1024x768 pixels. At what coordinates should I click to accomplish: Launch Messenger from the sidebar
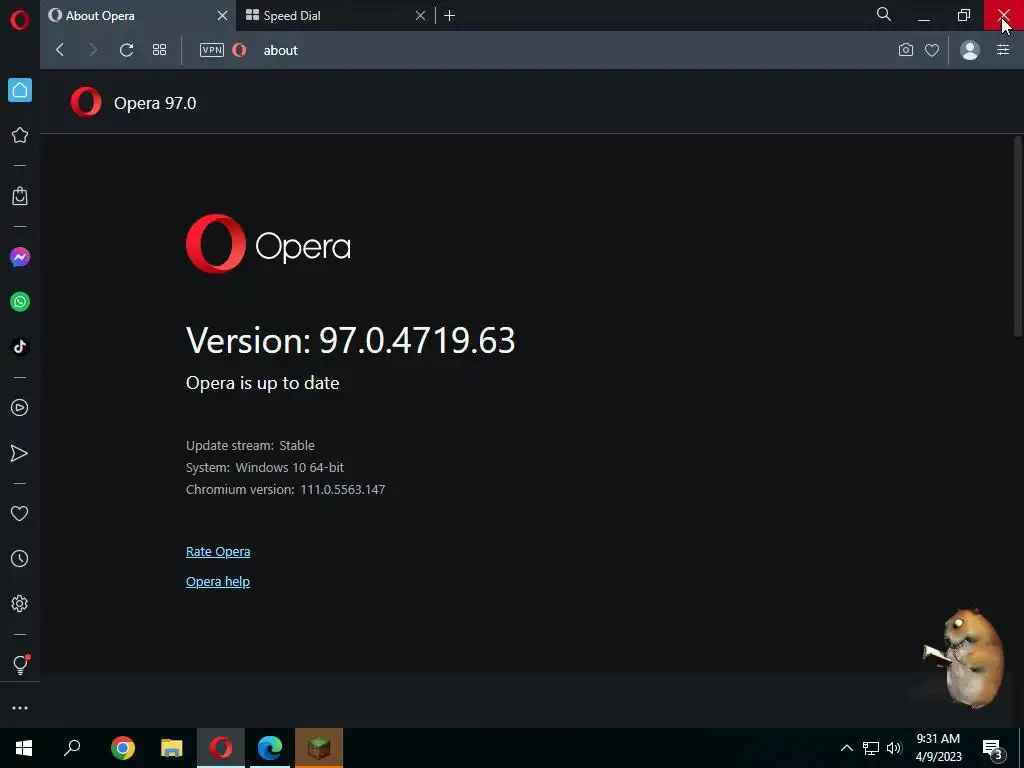[x=20, y=257]
